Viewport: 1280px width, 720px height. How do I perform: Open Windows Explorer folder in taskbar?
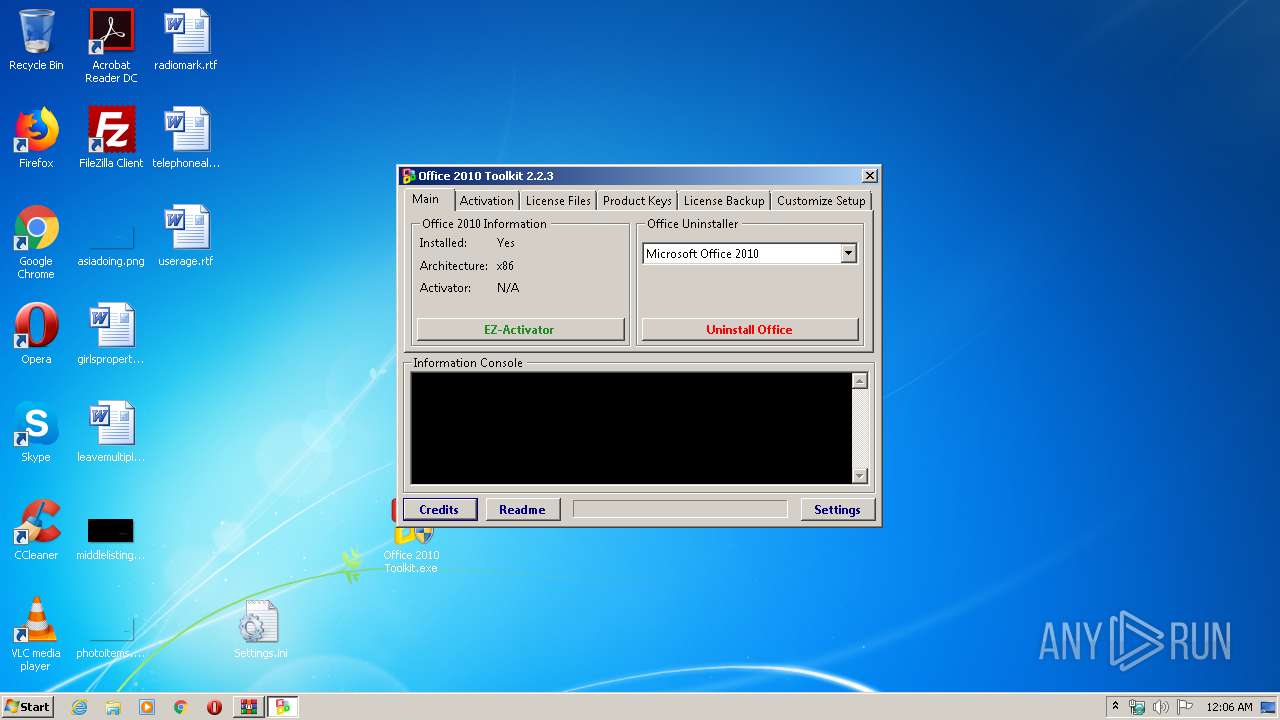[113, 707]
